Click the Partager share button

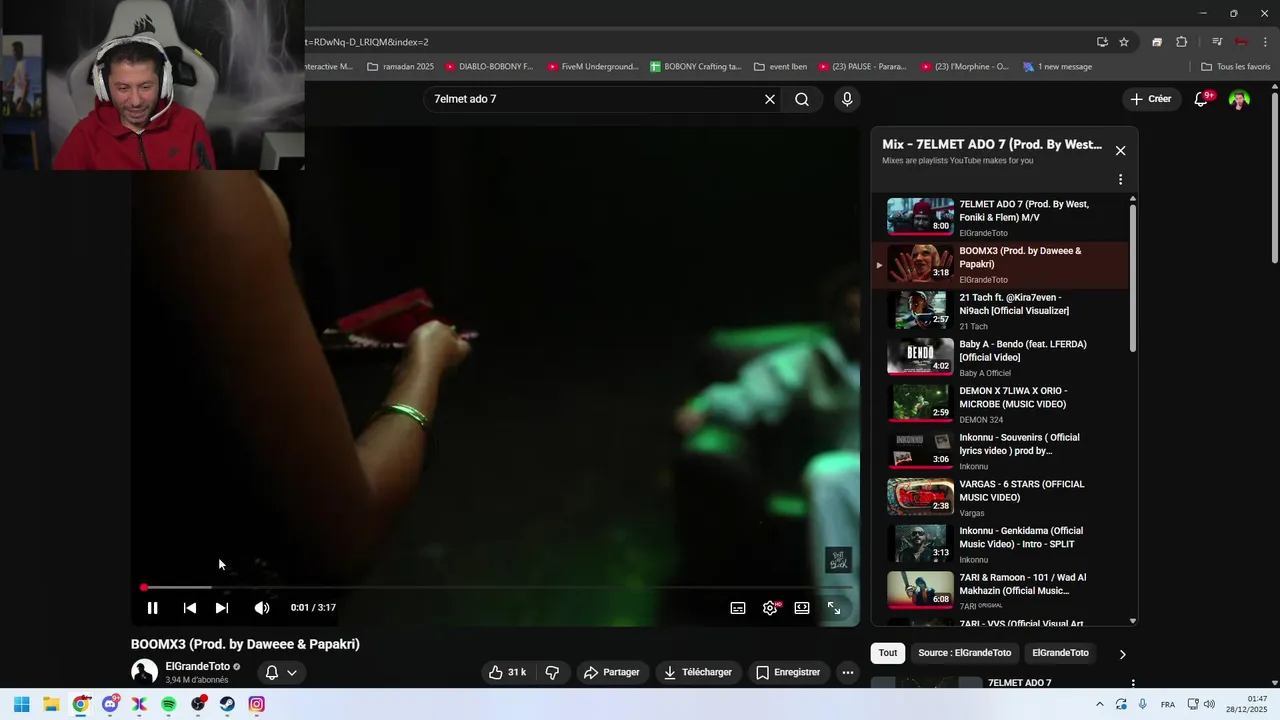(x=611, y=672)
